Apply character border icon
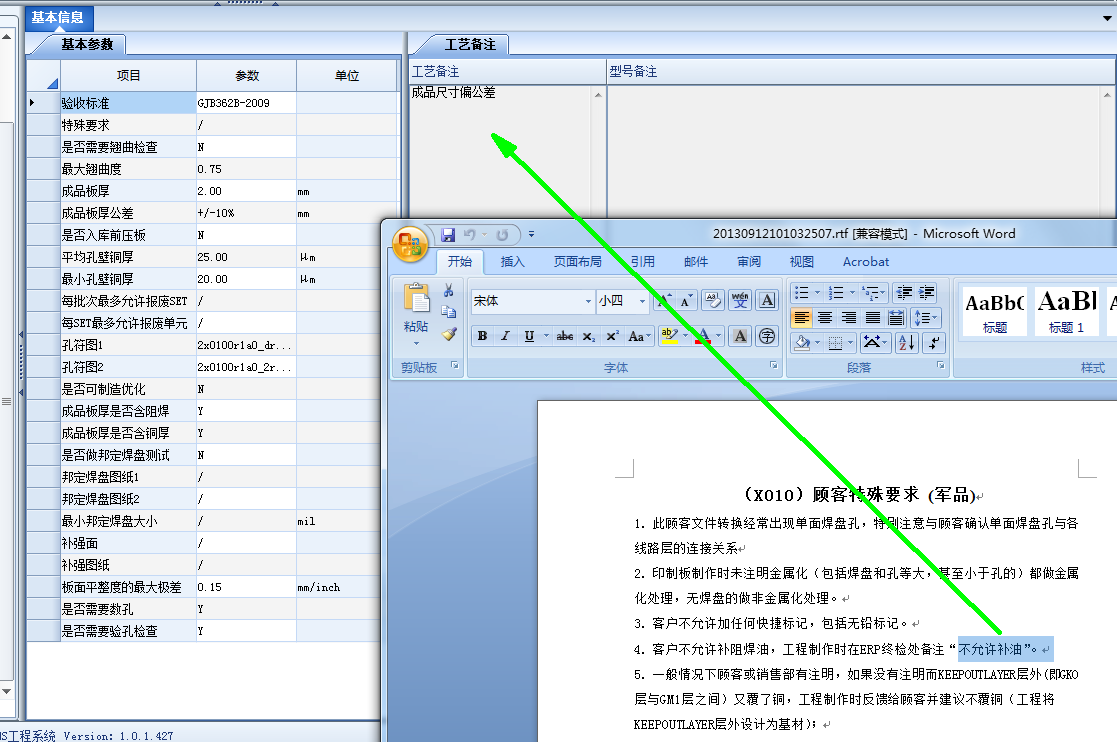 (767, 301)
